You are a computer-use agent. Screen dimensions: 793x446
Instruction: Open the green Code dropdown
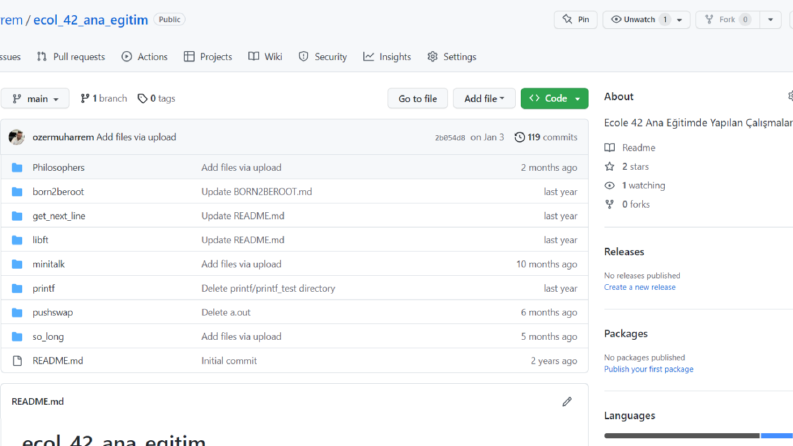tap(554, 99)
